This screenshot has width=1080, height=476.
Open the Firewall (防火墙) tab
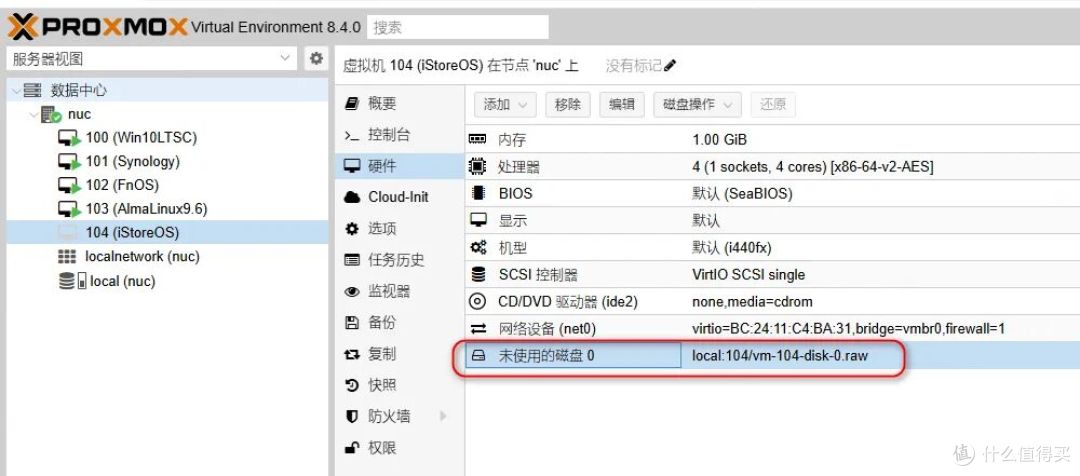399,416
